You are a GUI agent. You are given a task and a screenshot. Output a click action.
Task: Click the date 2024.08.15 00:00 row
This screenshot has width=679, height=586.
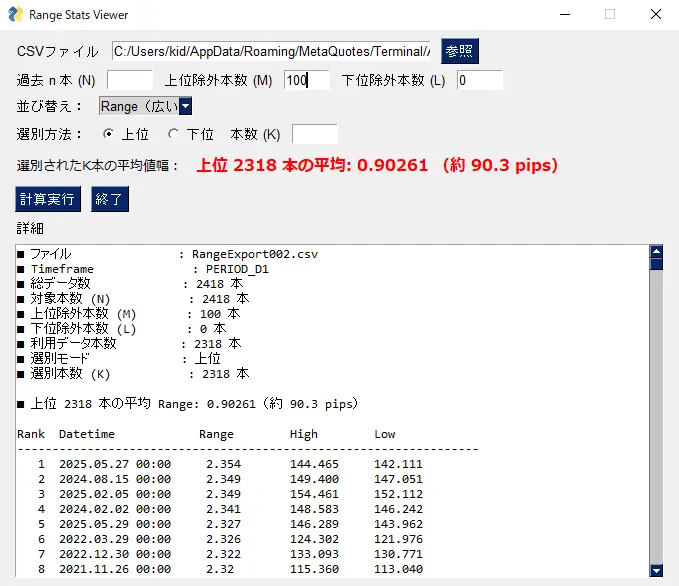click(115, 479)
